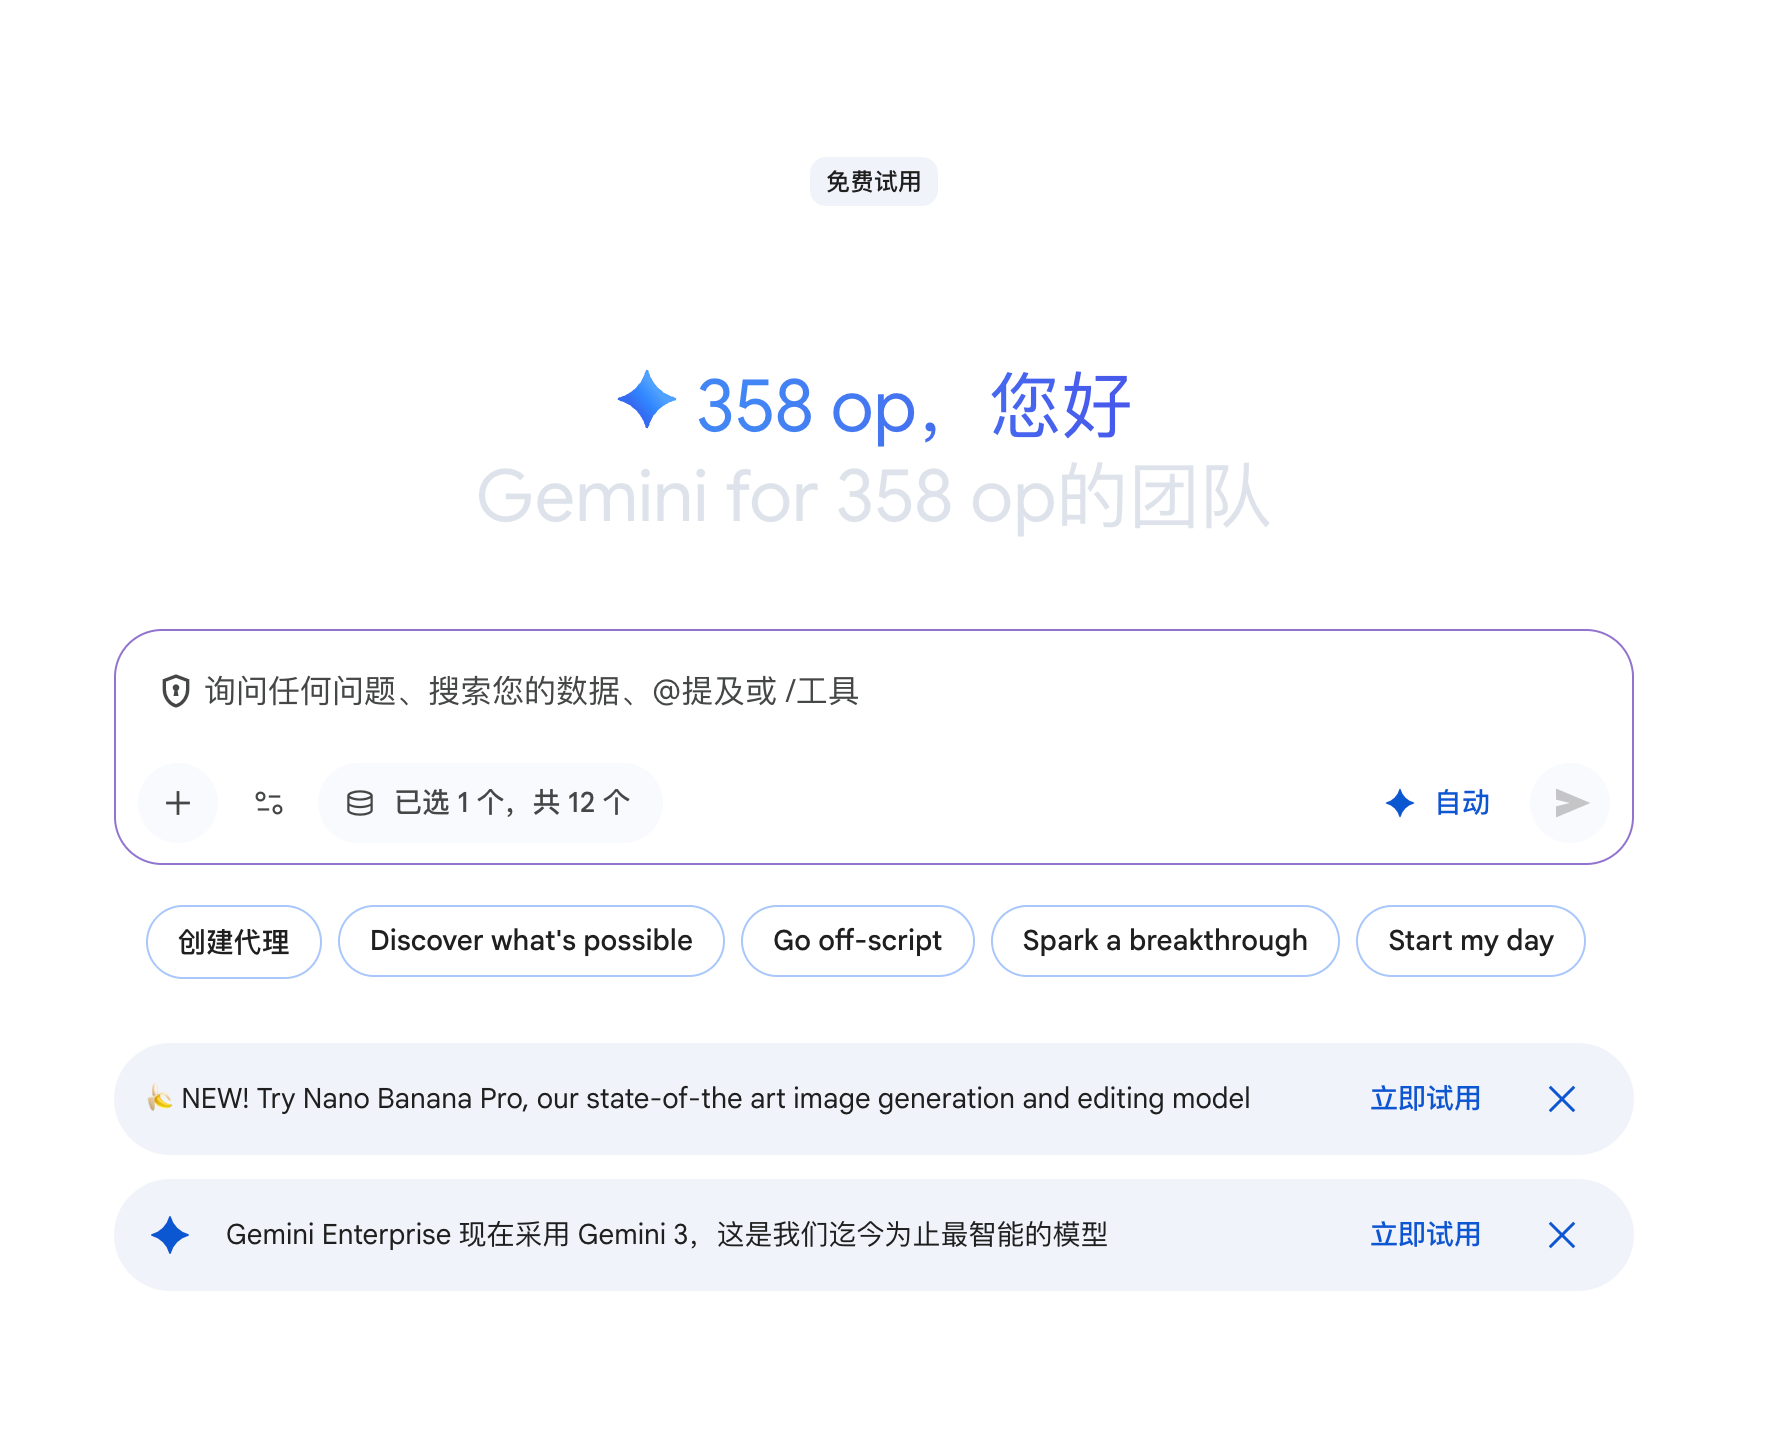Open the 自动 model selector

(x=1438, y=803)
